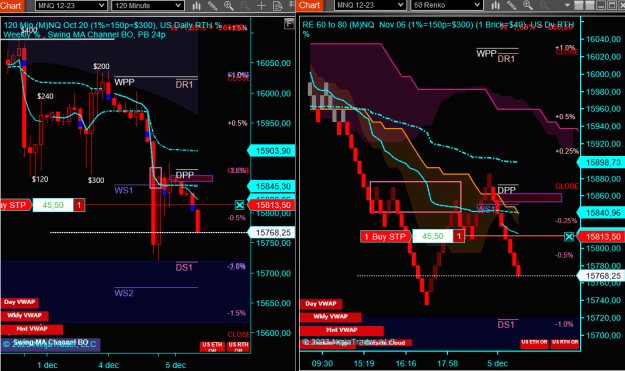The image size is (625, 371).
Task: Select the DR1 pivot label on the 120 Minute chart
Action: (185, 84)
